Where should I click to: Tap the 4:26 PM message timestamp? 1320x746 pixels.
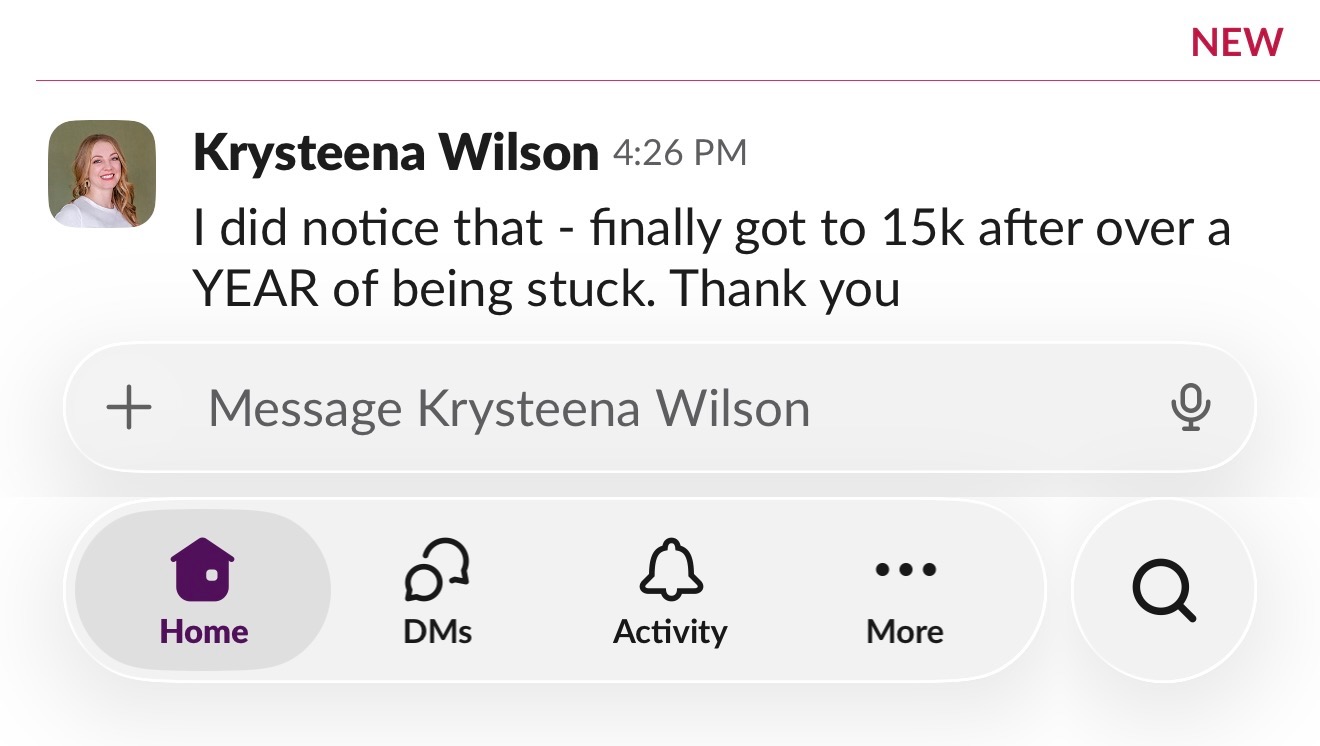coord(680,153)
